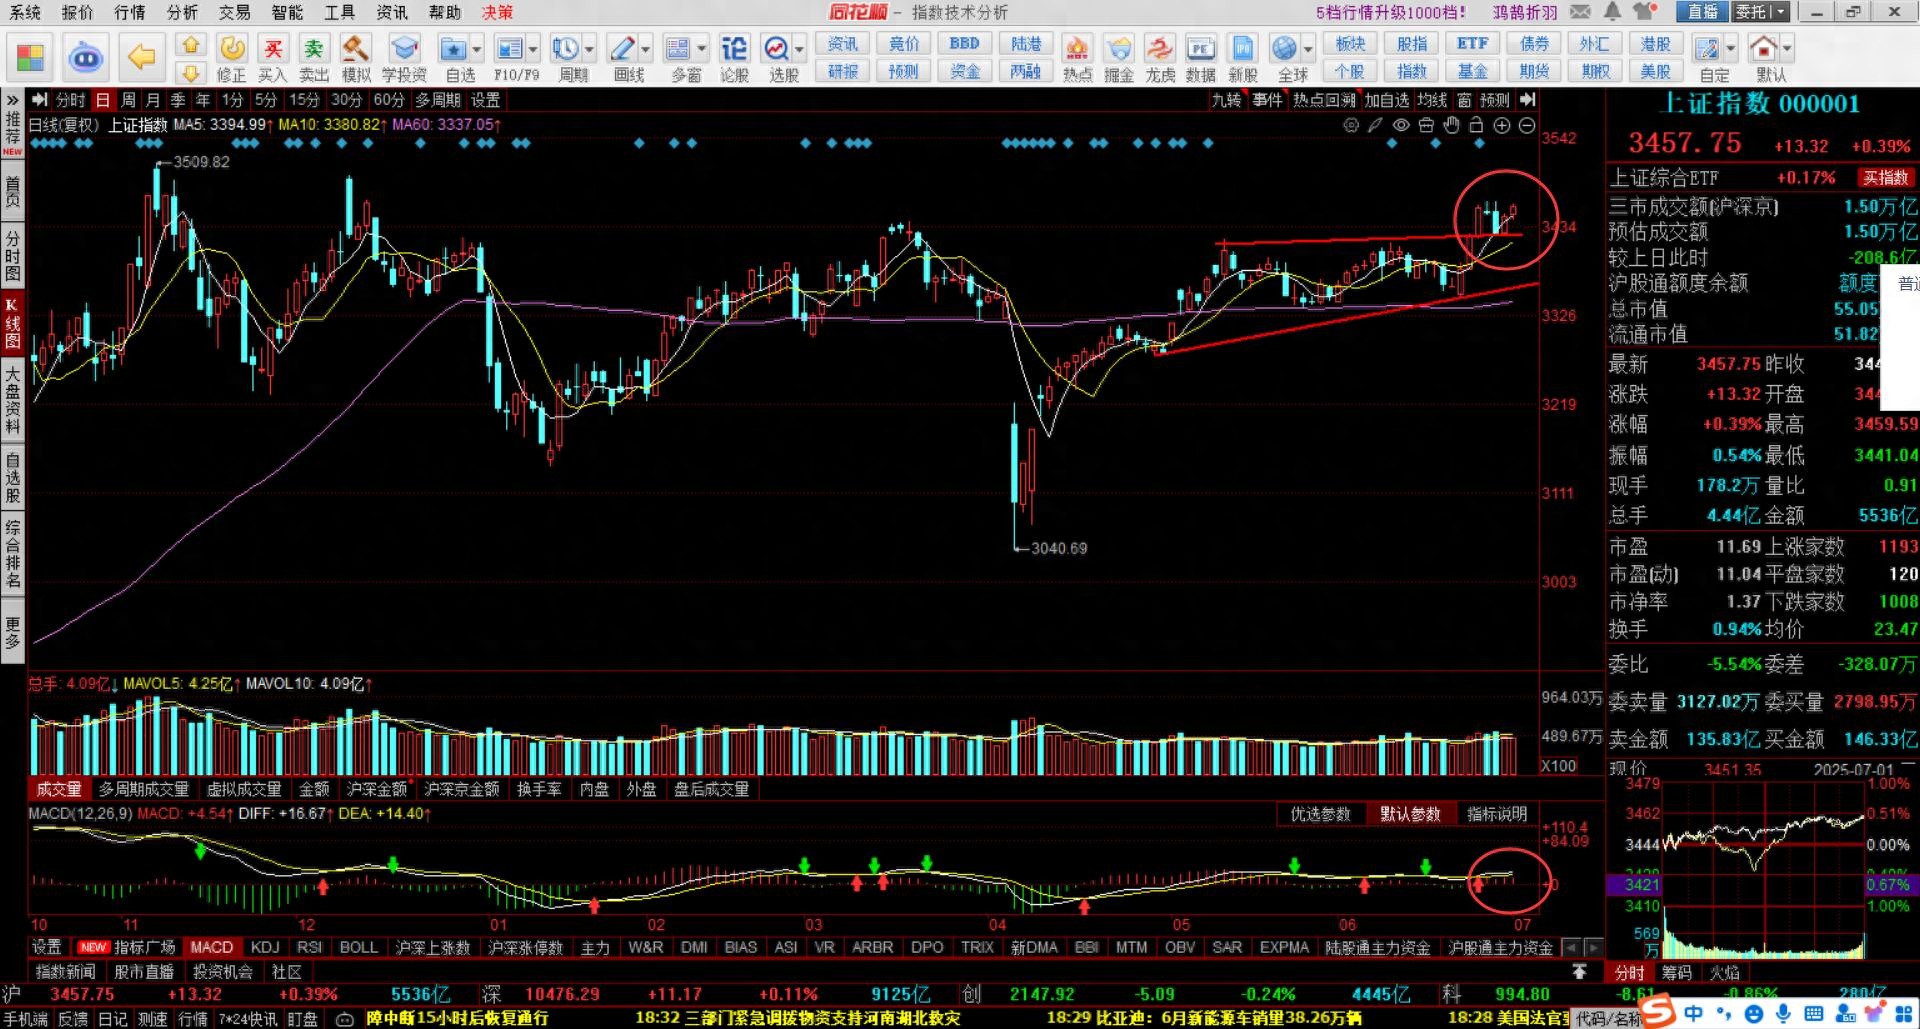The image size is (1920, 1029).
Task: Click zoom-out minus icon above chart
Action: pyautogui.click(x=1527, y=125)
